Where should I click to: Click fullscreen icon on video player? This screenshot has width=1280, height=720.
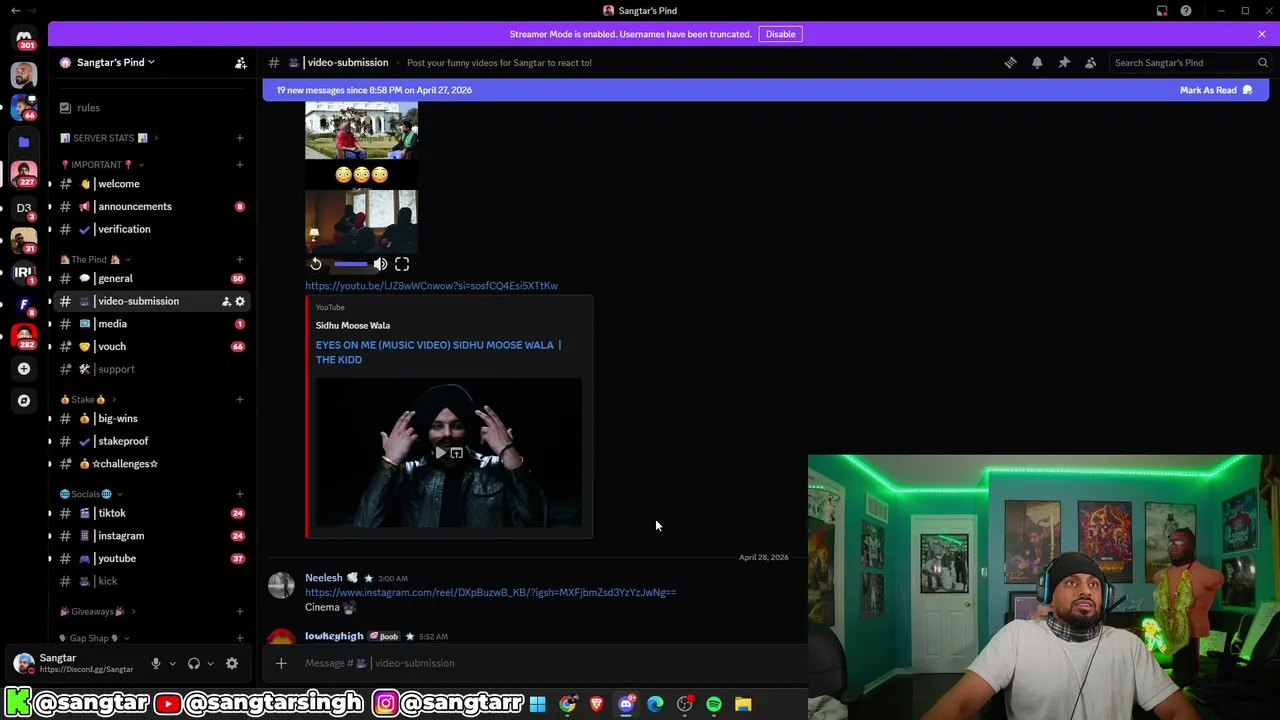pos(402,264)
